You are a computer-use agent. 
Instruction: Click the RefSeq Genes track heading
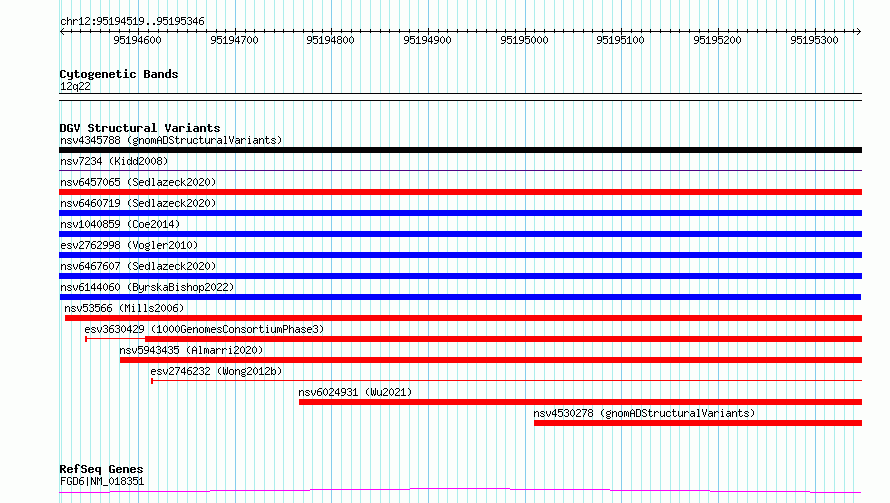[x=101, y=469]
